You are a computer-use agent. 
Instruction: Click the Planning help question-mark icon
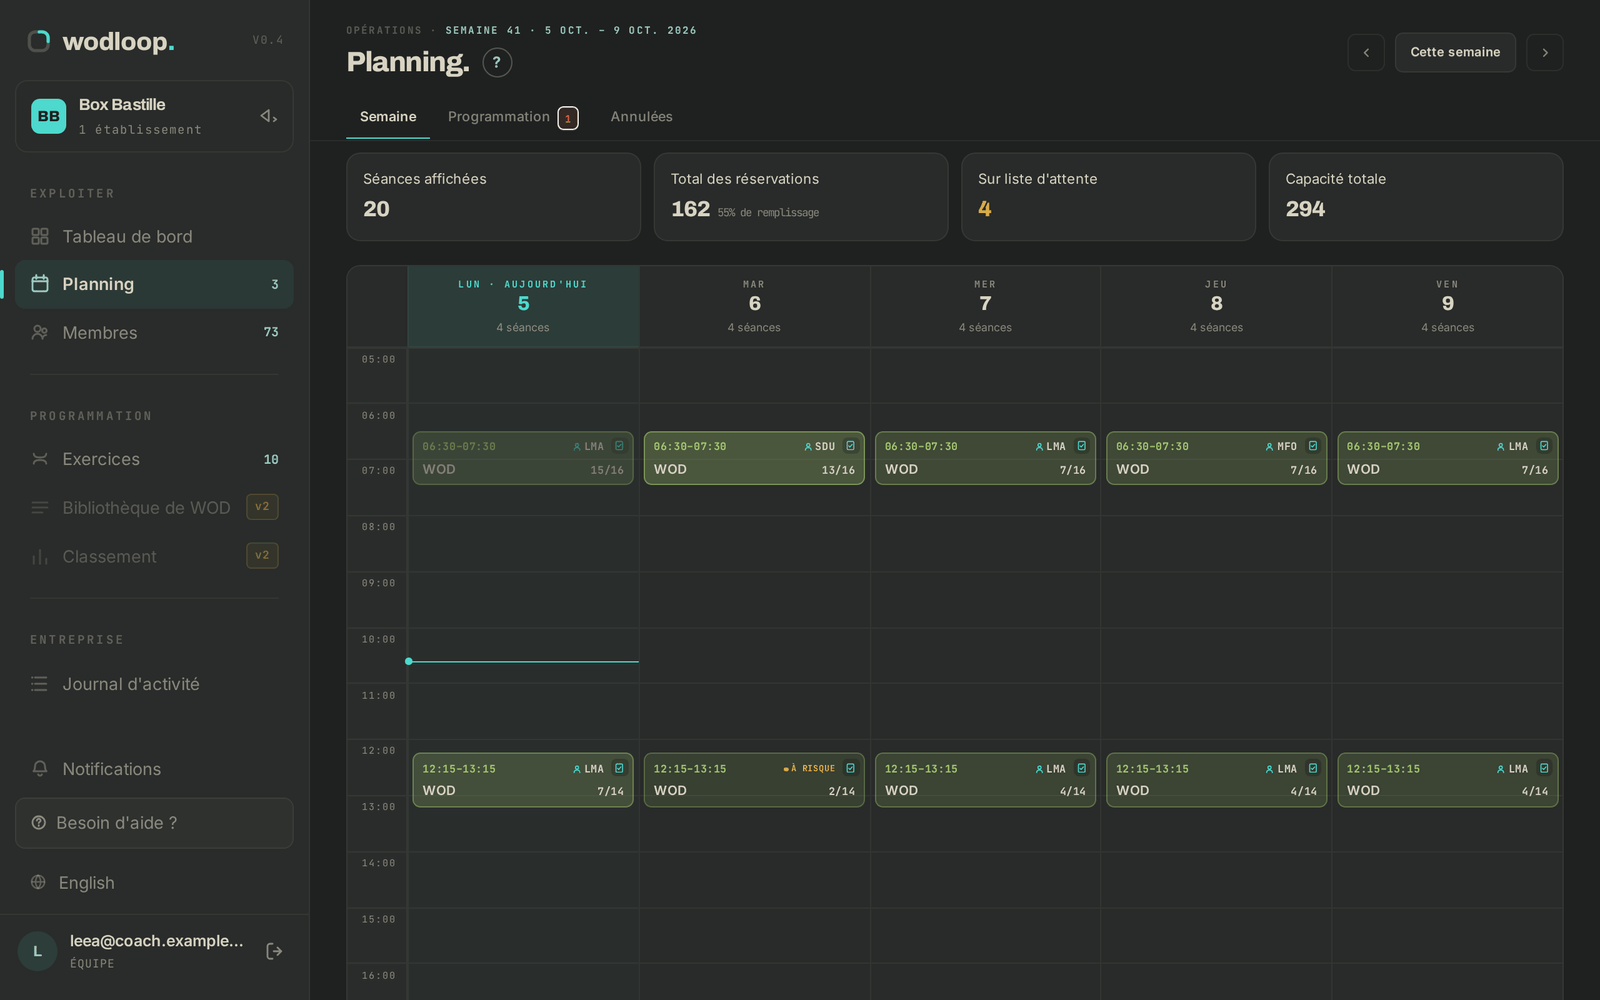(497, 62)
